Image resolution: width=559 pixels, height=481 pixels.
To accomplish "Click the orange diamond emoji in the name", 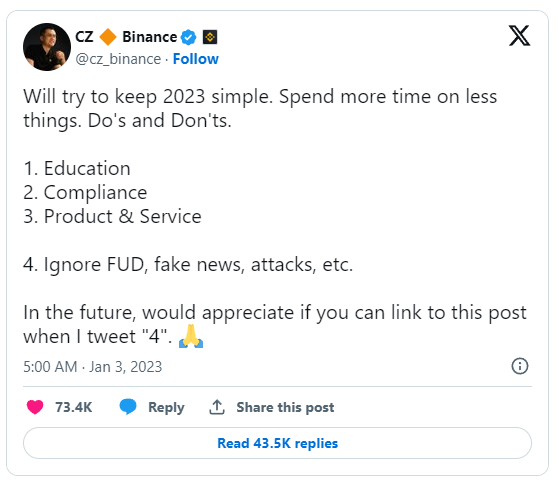I will 108,37.
